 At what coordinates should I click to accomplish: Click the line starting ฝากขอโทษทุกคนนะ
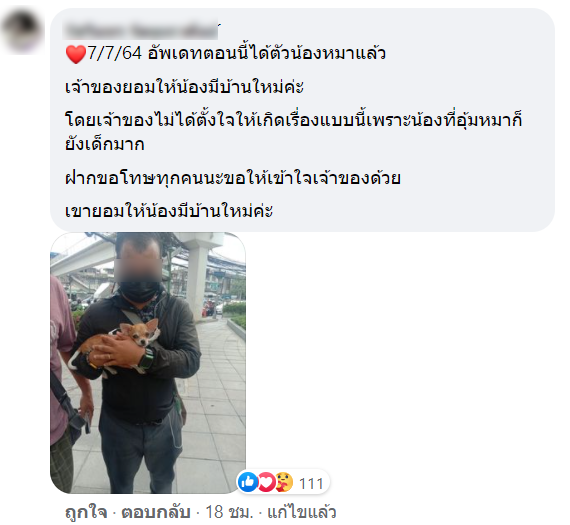pyautogui.click(x=233, y=178)
